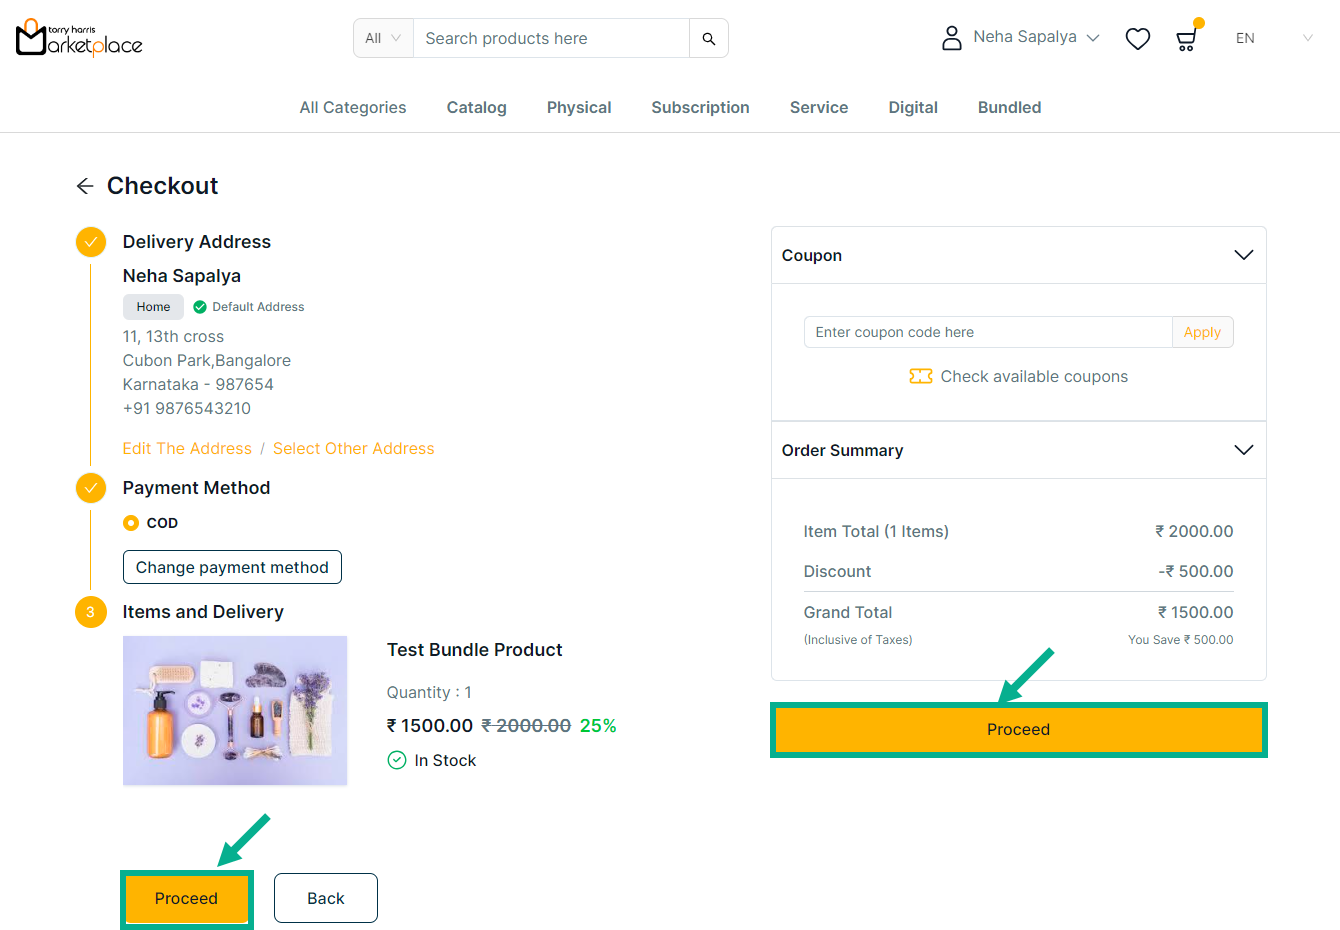Focus the coupon code input field

pos(987,332)
